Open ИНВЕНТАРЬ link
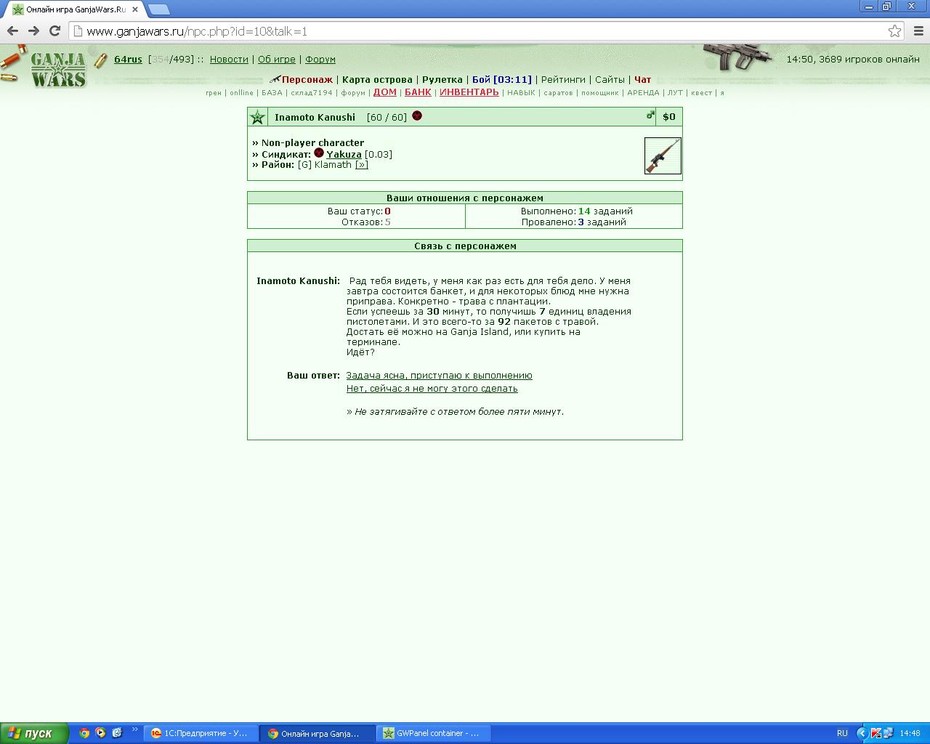 [469, 92]
